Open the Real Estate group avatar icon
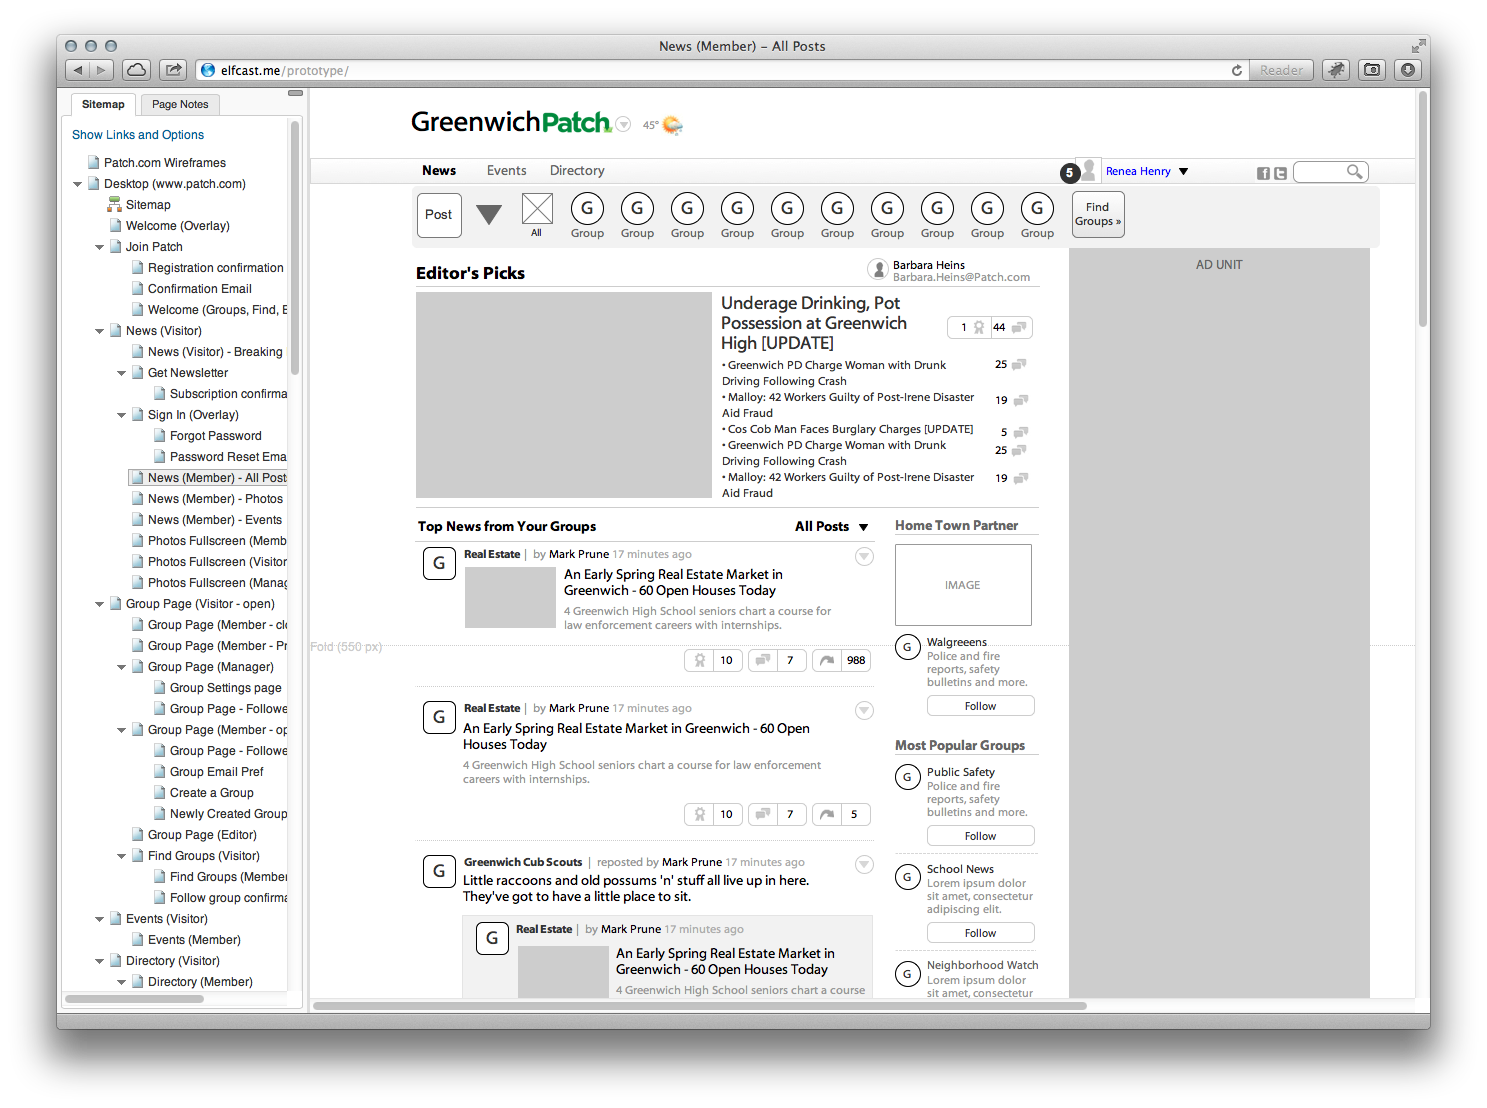 pyautogui.click(x=440, y=563)
